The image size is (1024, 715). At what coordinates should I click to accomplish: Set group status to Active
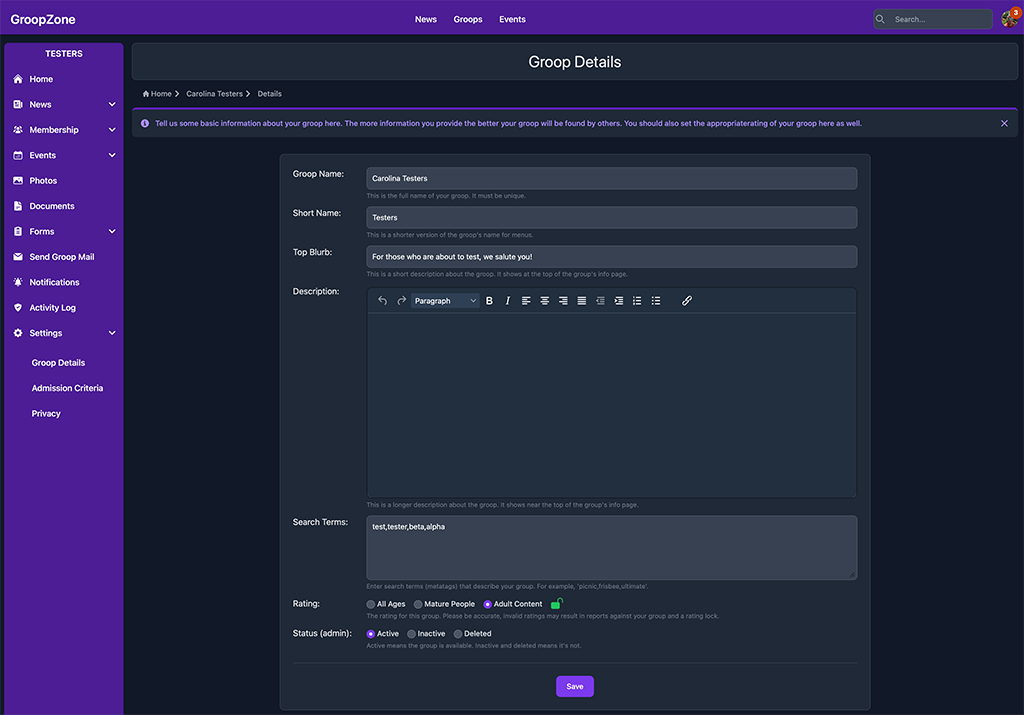(371, 634)
